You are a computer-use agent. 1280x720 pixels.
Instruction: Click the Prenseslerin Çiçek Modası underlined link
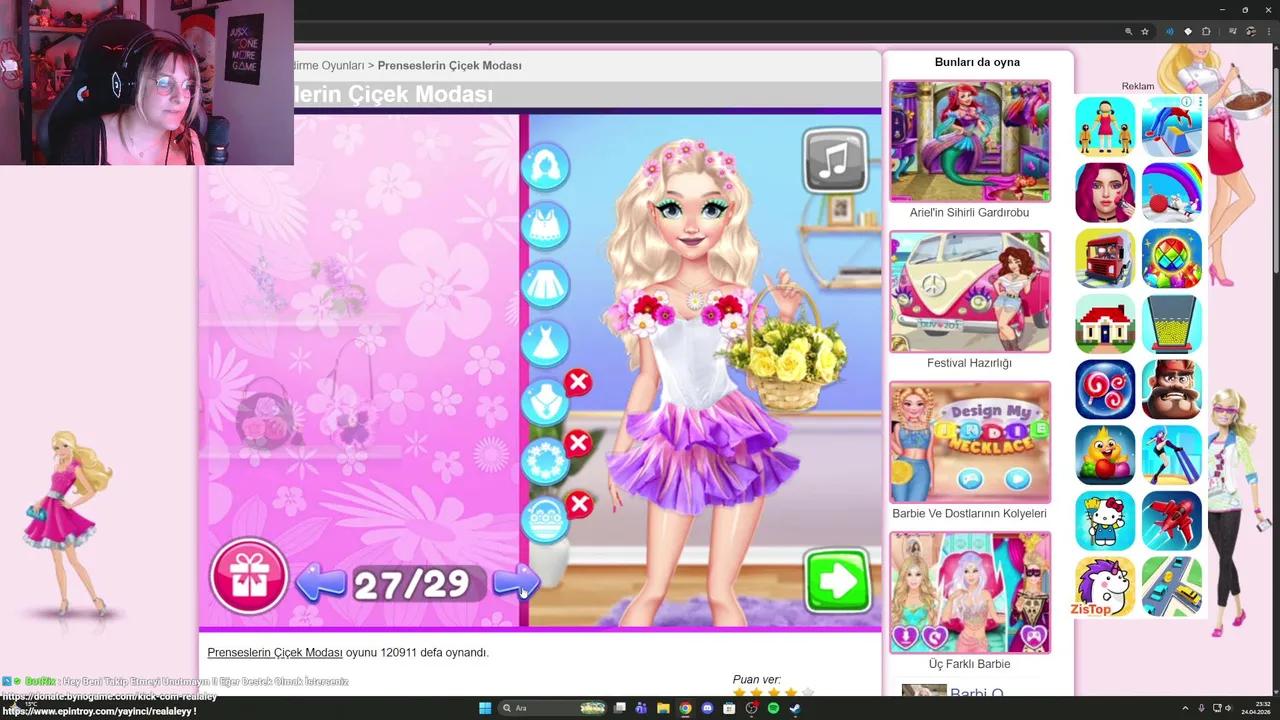(x=275, y=653)
